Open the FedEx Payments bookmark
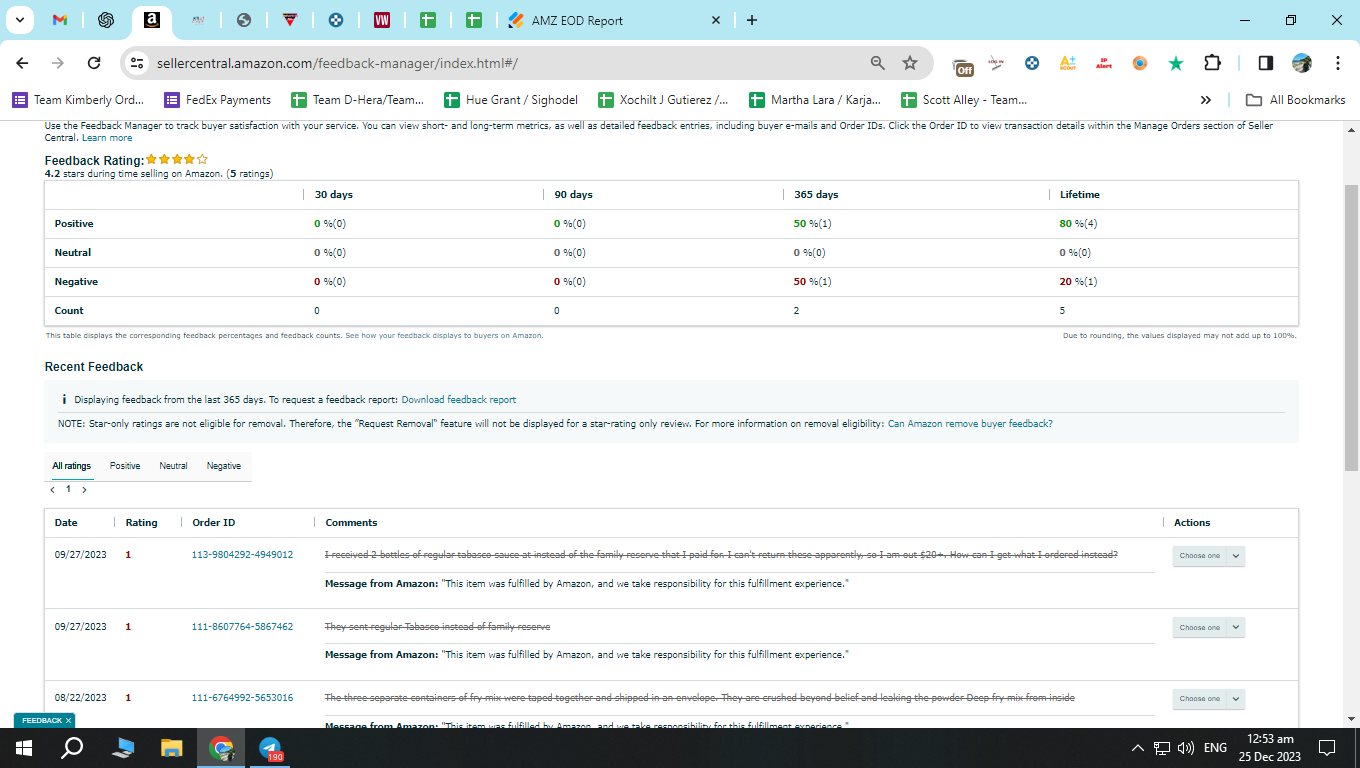 coord(218,100)
